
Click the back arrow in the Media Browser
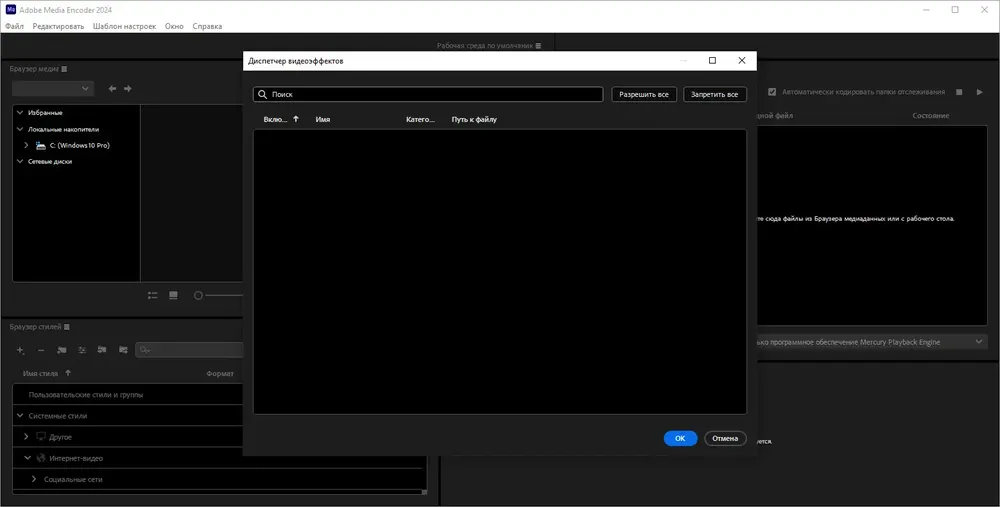click(113, 89)
